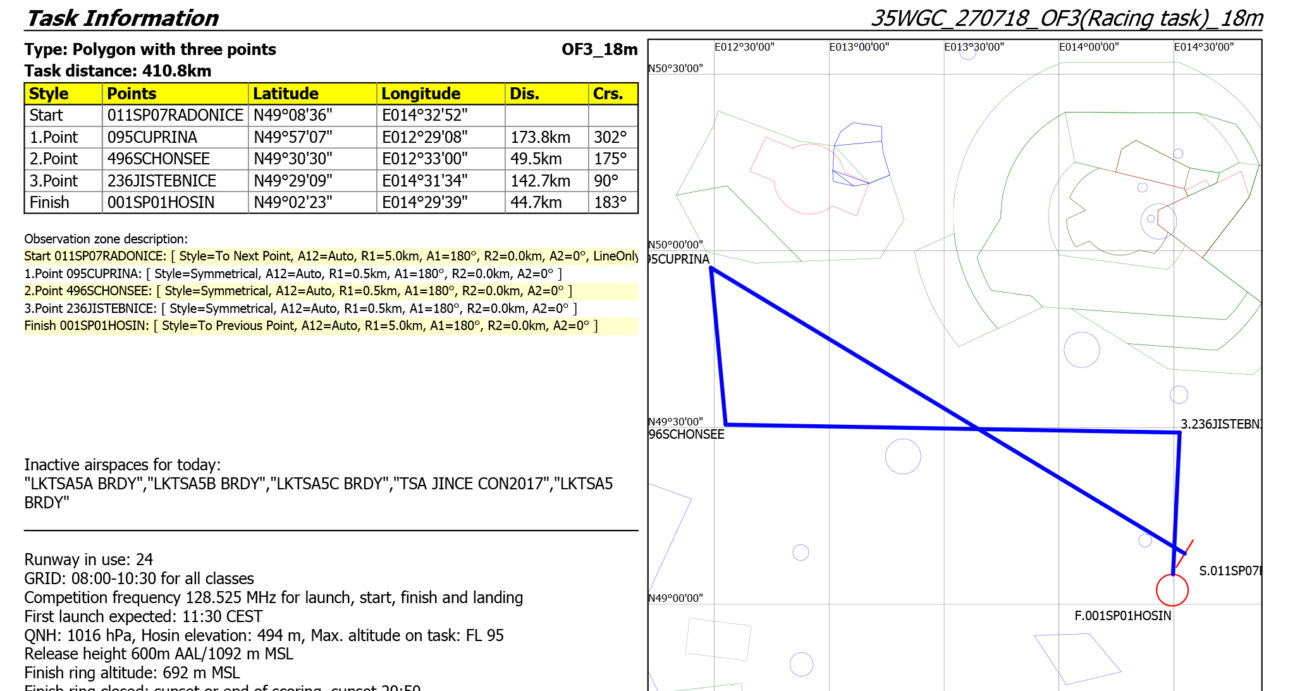Select the 011SP07RADONICE start point cell
This screenshot has height=691, width=1295.
[x=175, y=115]
